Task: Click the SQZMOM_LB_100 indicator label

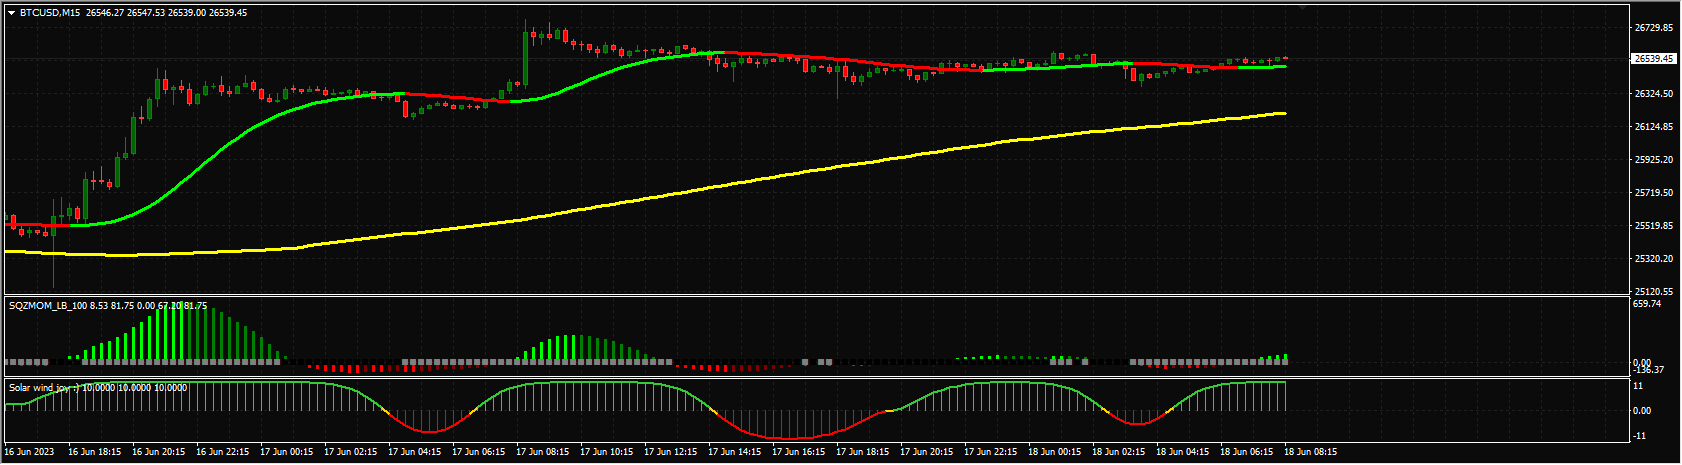Action: pyautogui.click(x=47, y=305)
